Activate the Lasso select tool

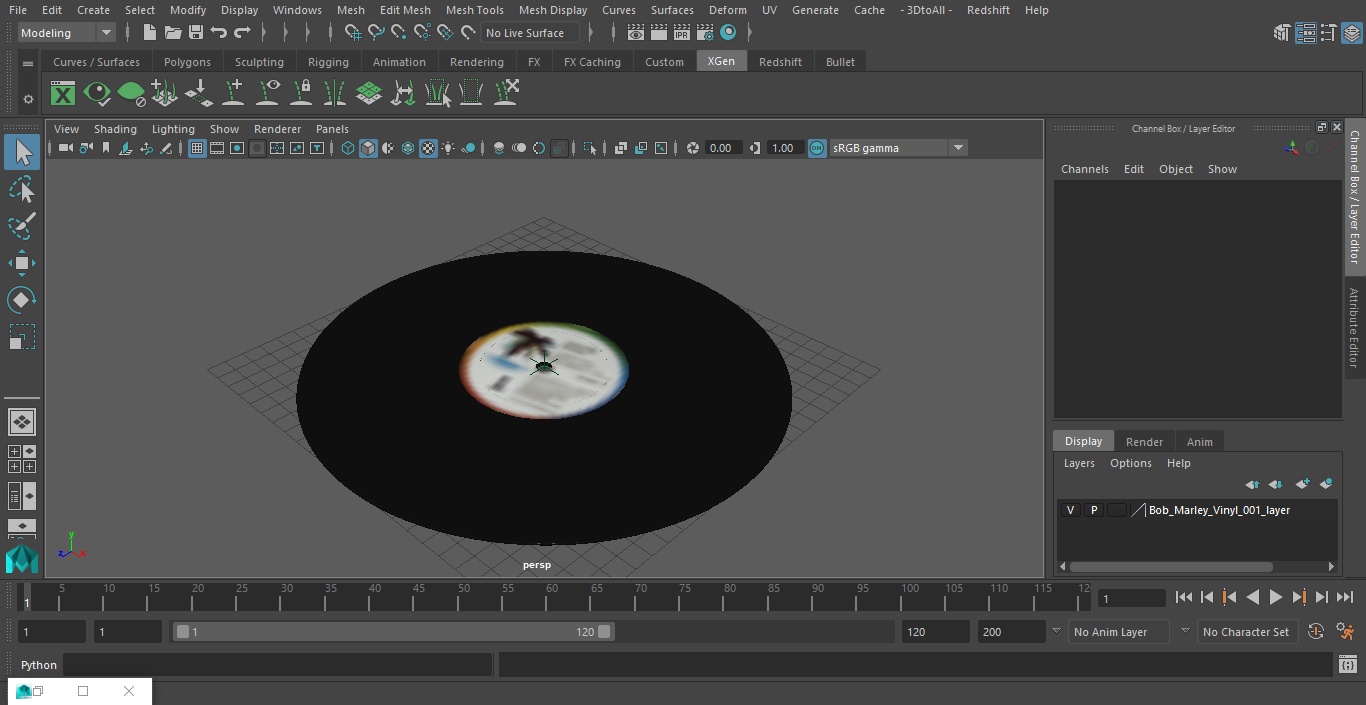(x=22, y=189)
